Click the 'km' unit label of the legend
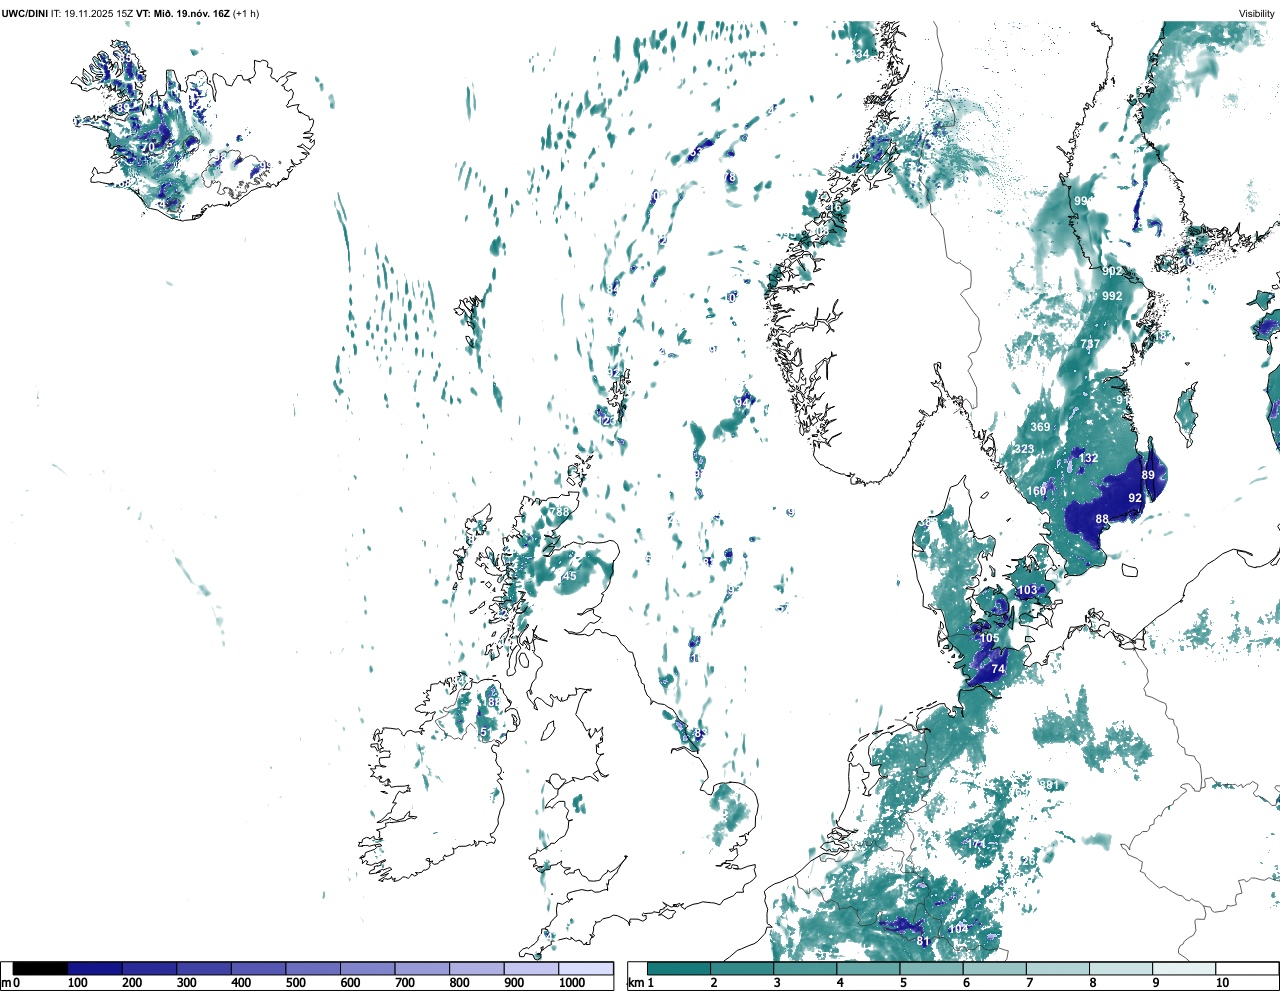The image size is (1280, 991). [635, 983]
